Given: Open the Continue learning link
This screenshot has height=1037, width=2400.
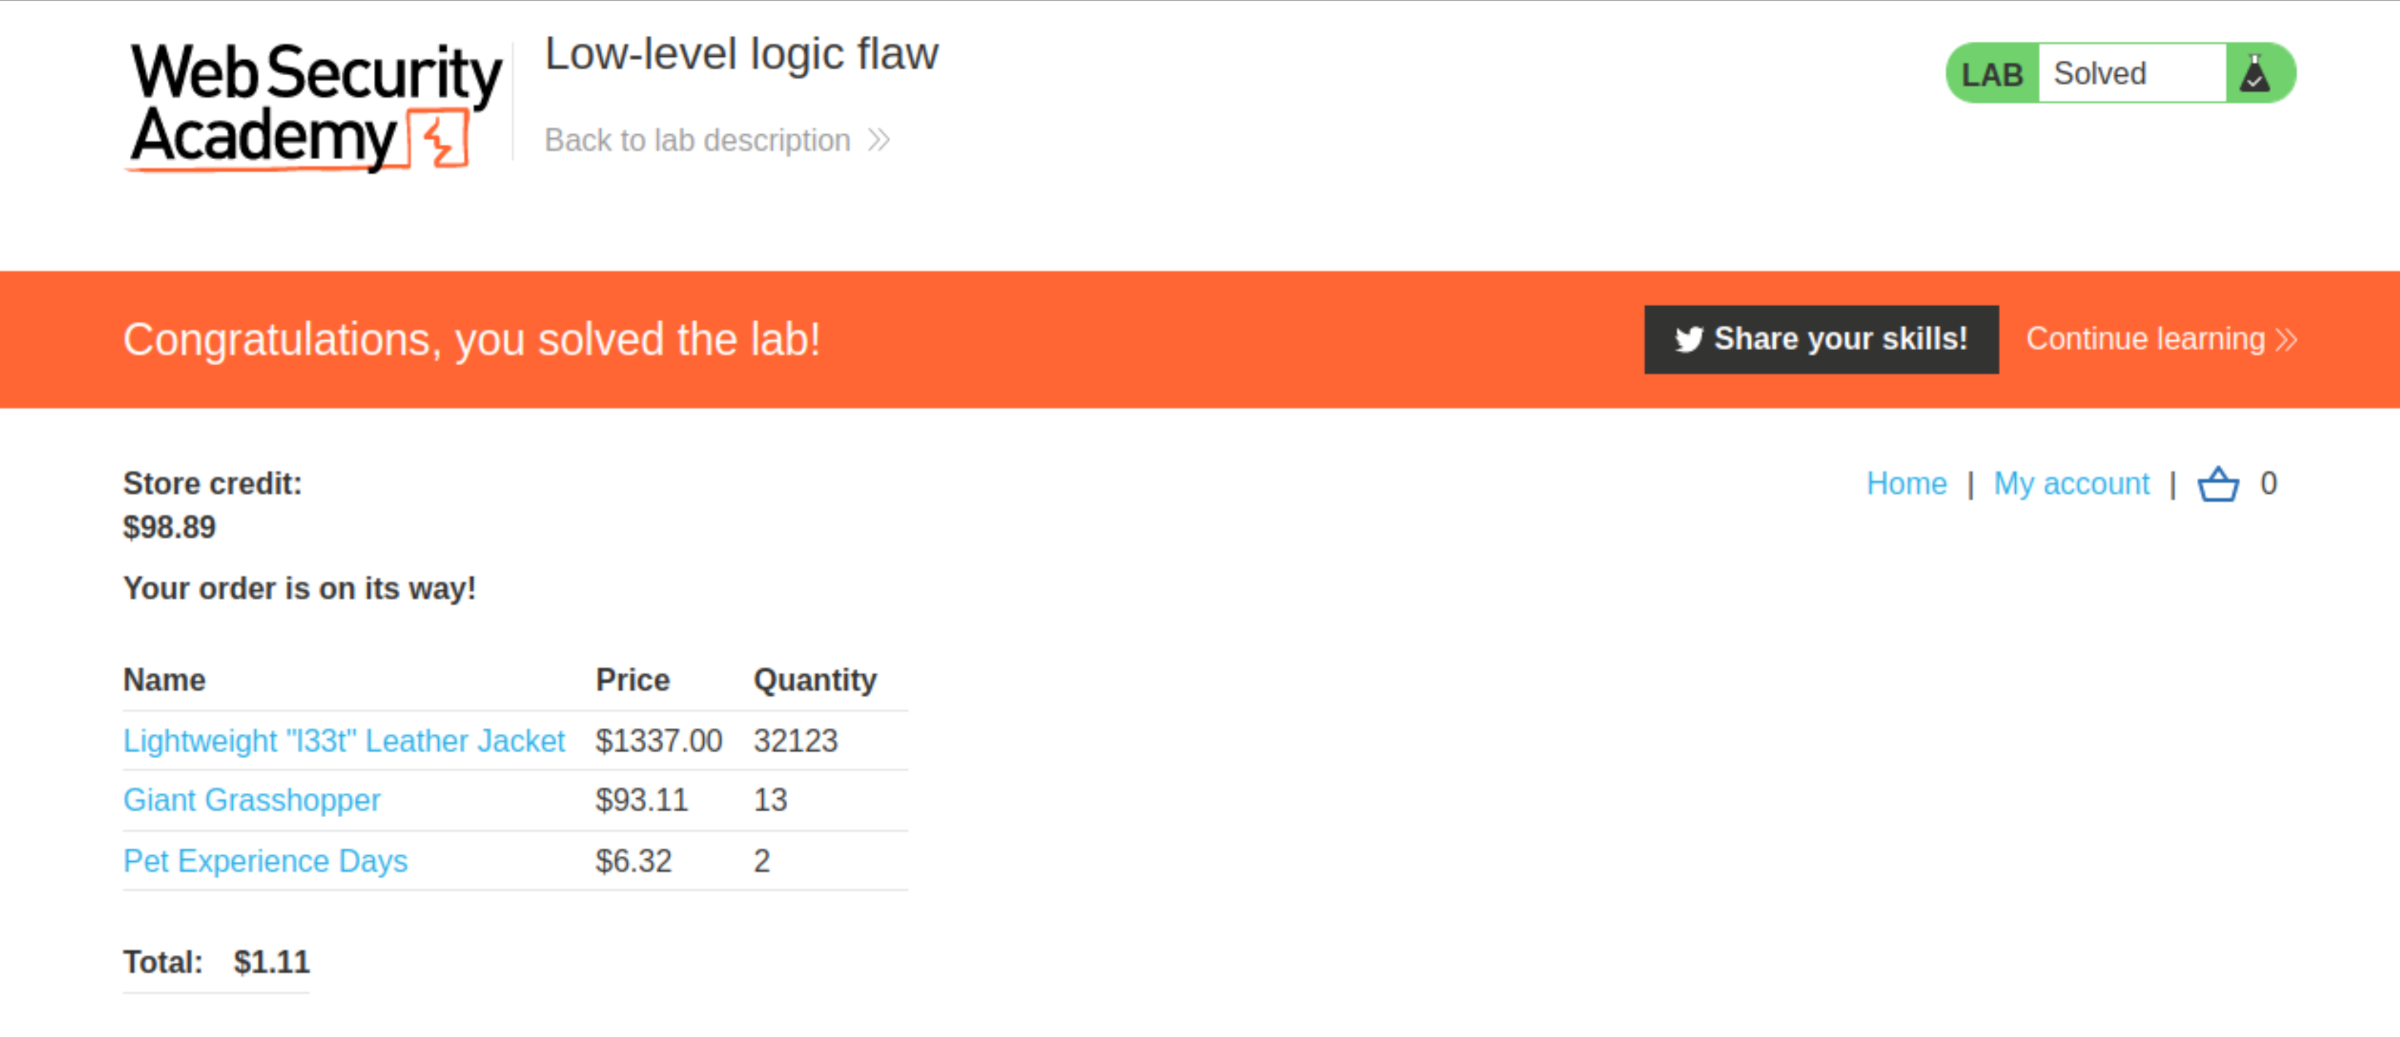Looking at the screenshot, I should pos(2161,339).
